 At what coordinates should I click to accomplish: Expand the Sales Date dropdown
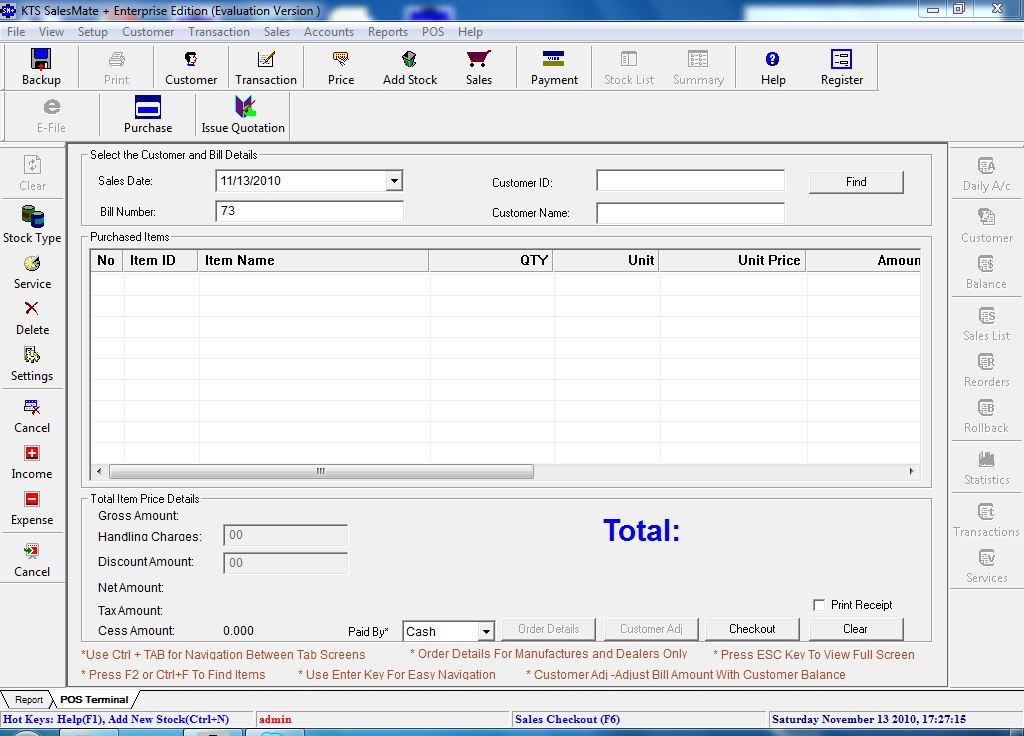(394, 181)
